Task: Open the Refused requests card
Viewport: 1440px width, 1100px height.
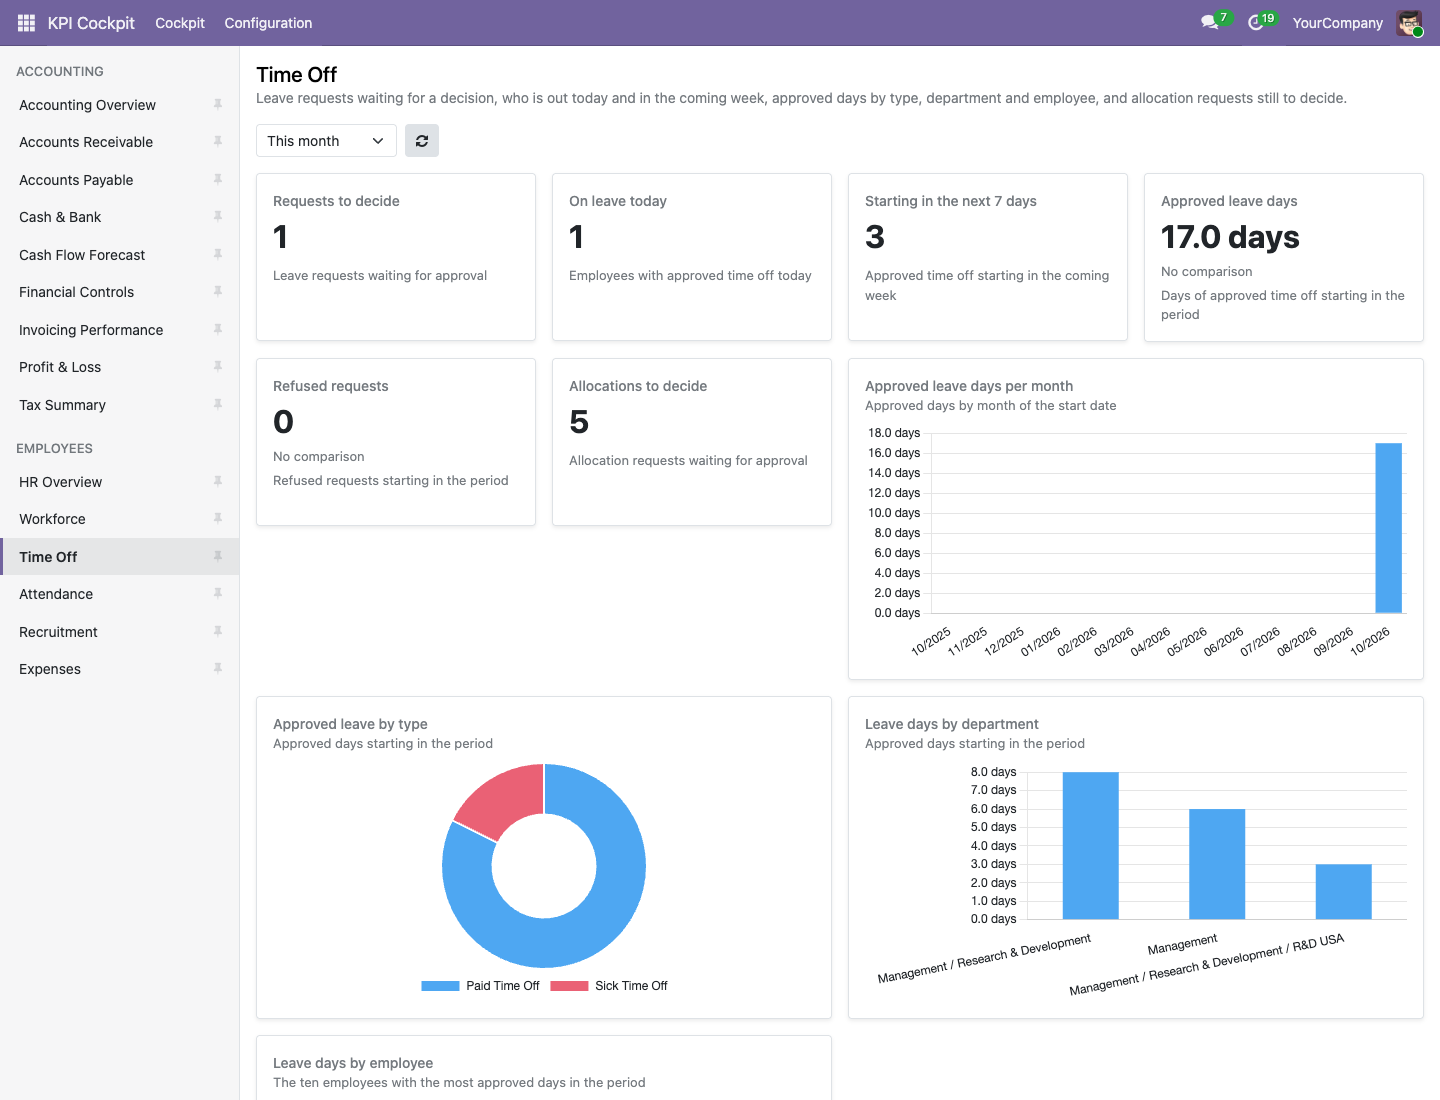Action: point(396,442)
